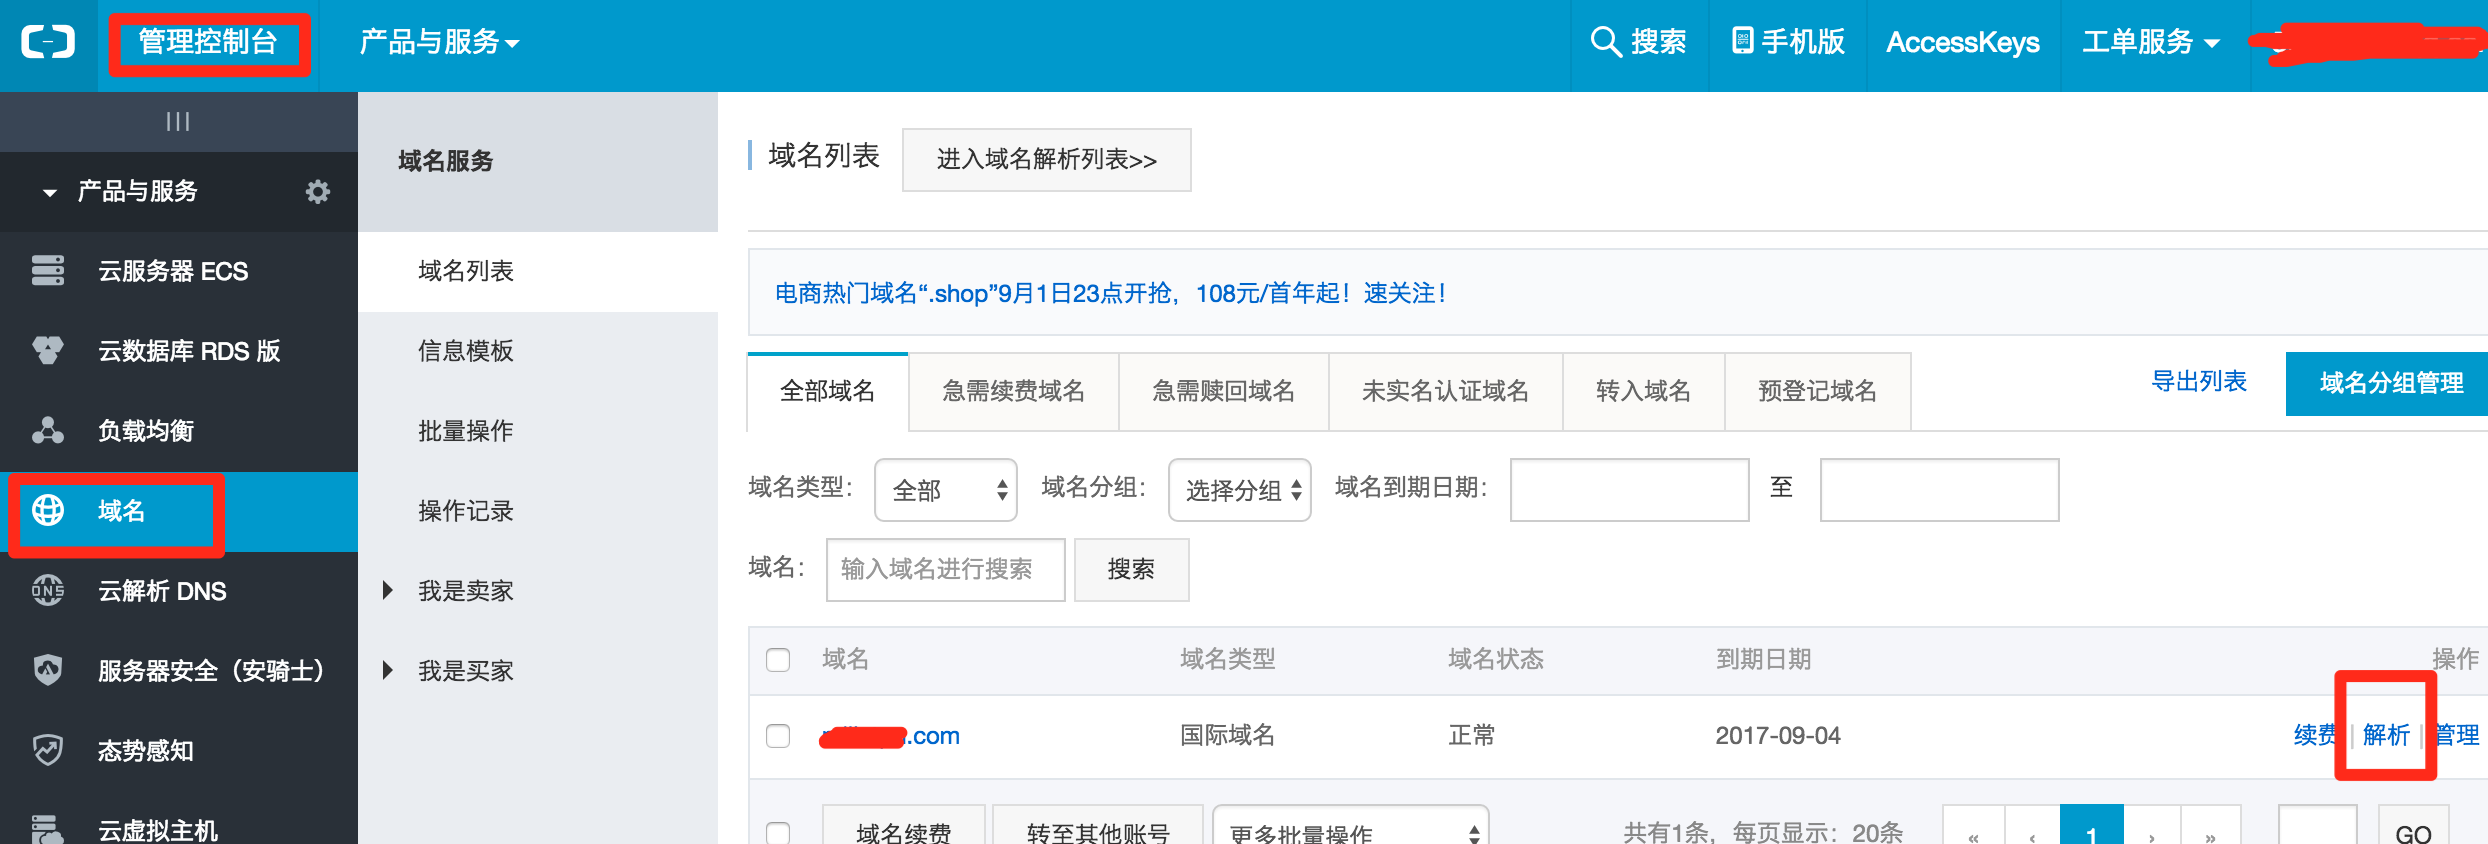Screen dimensions: 2488x844
Task: Open 管理控制台 in the top bar
Action: pyautogui.click(x=208, y=42)
